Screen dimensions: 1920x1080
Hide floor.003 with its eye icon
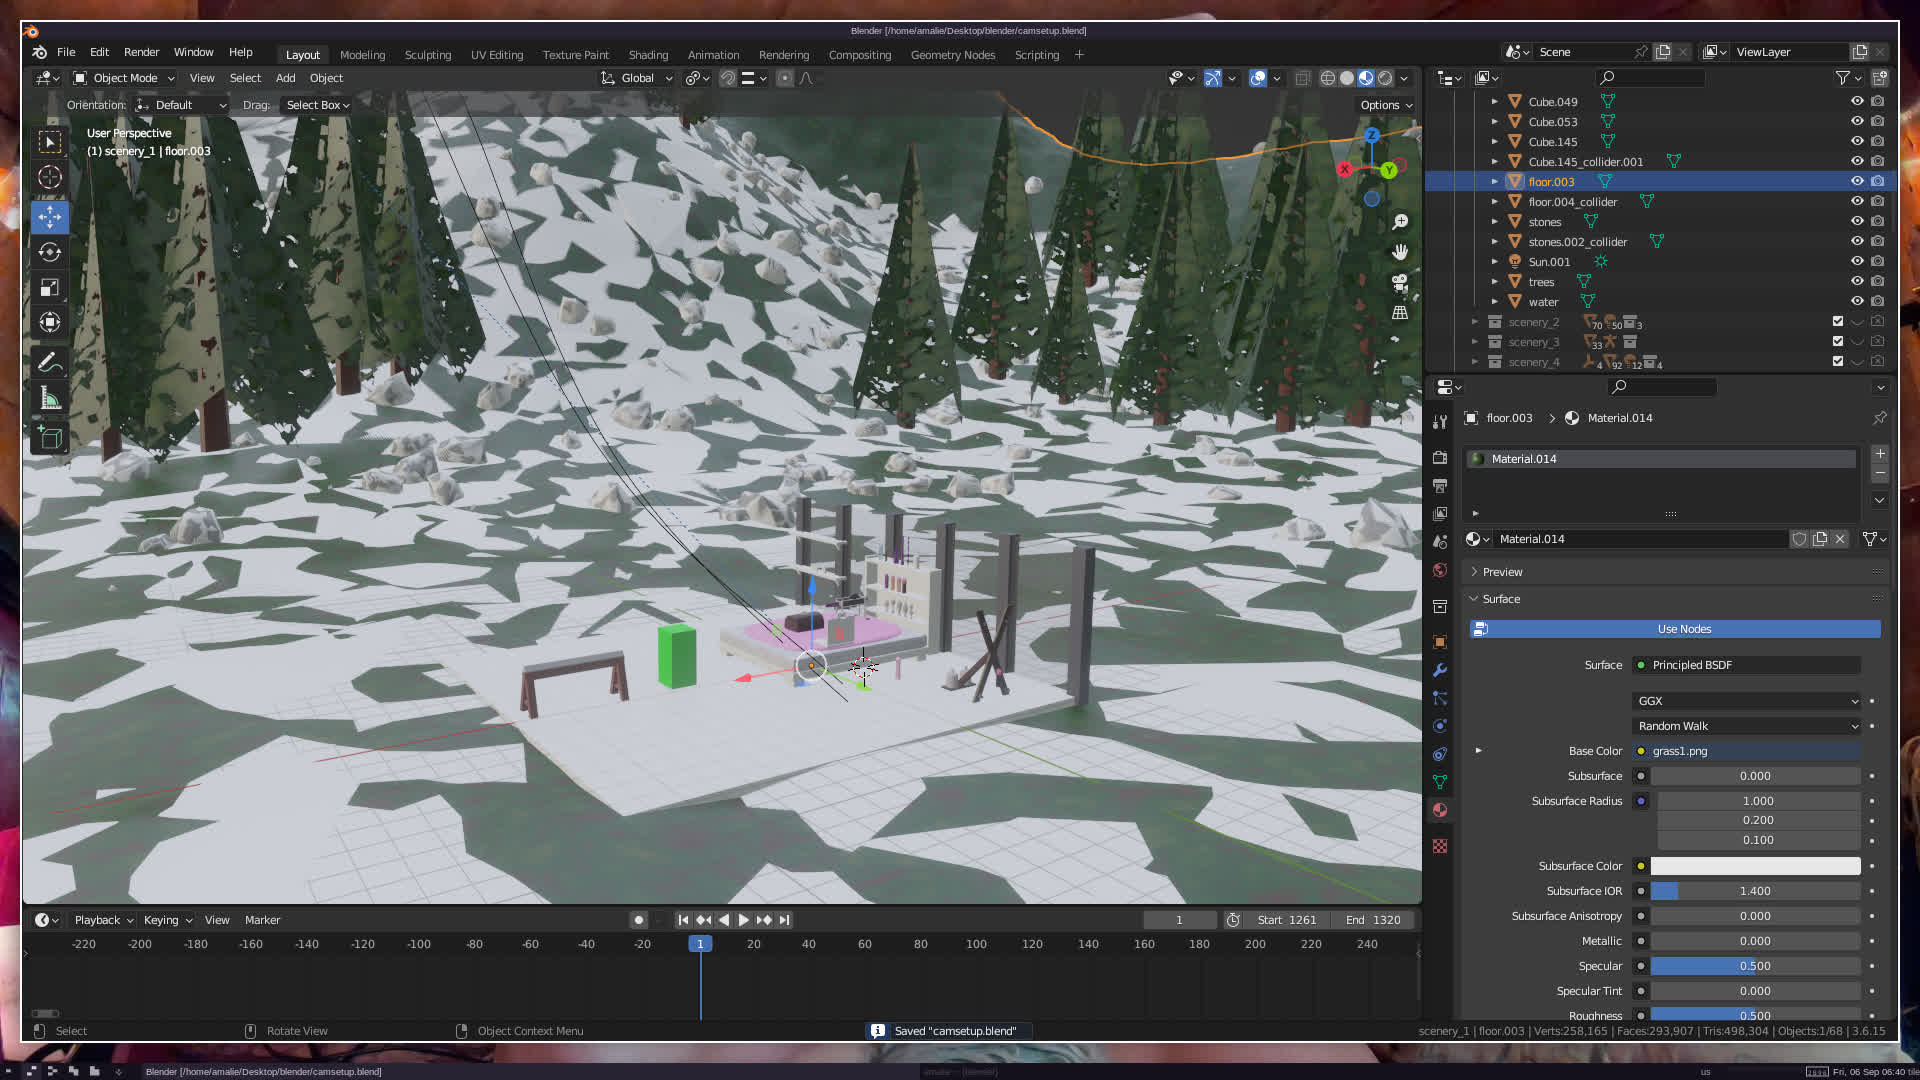pos(1856,181)
